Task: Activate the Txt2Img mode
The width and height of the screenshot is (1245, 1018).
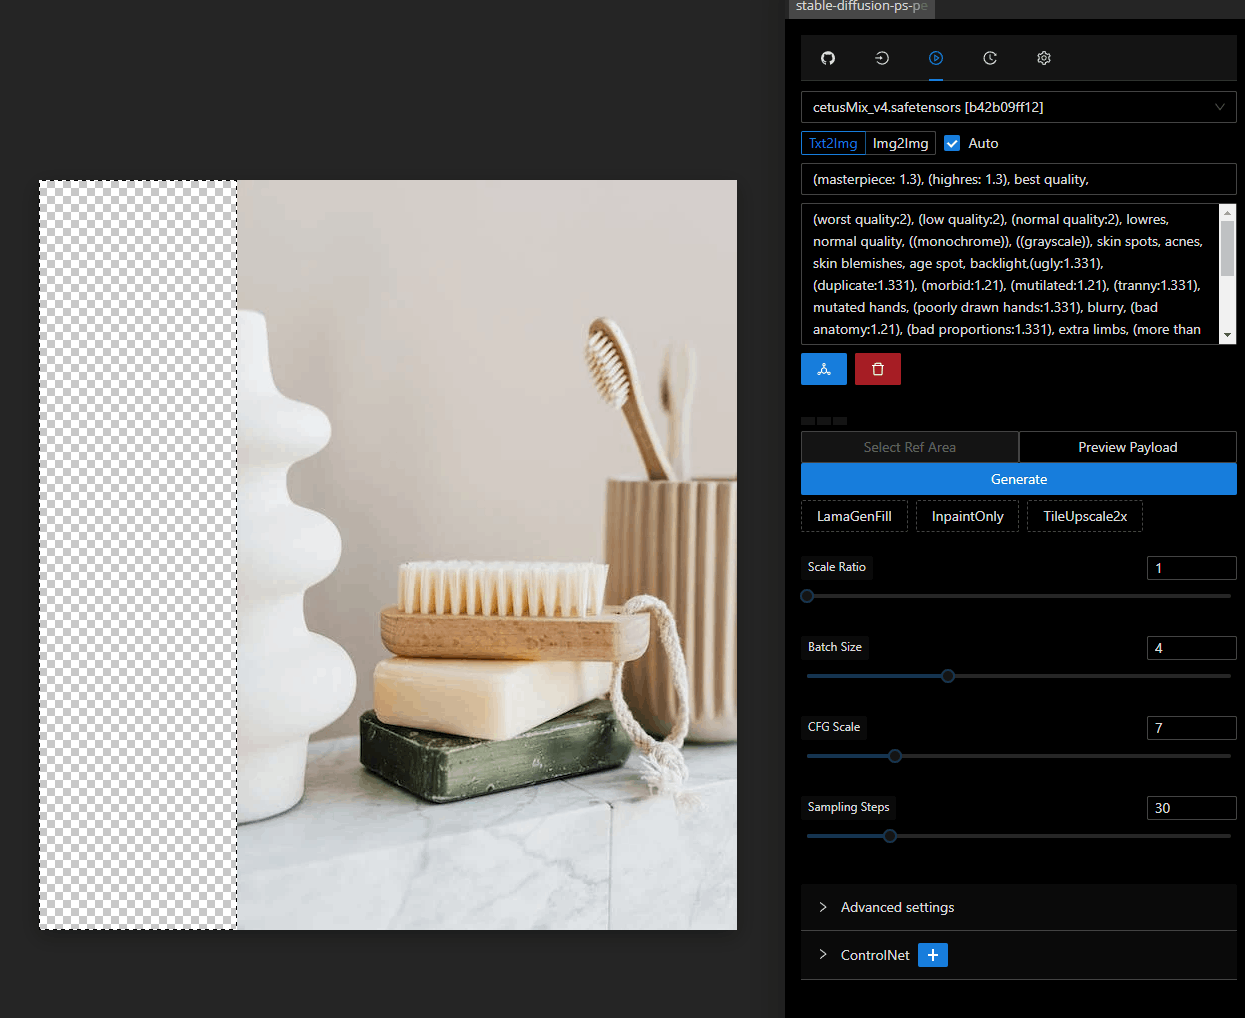Action: [833, 143]
